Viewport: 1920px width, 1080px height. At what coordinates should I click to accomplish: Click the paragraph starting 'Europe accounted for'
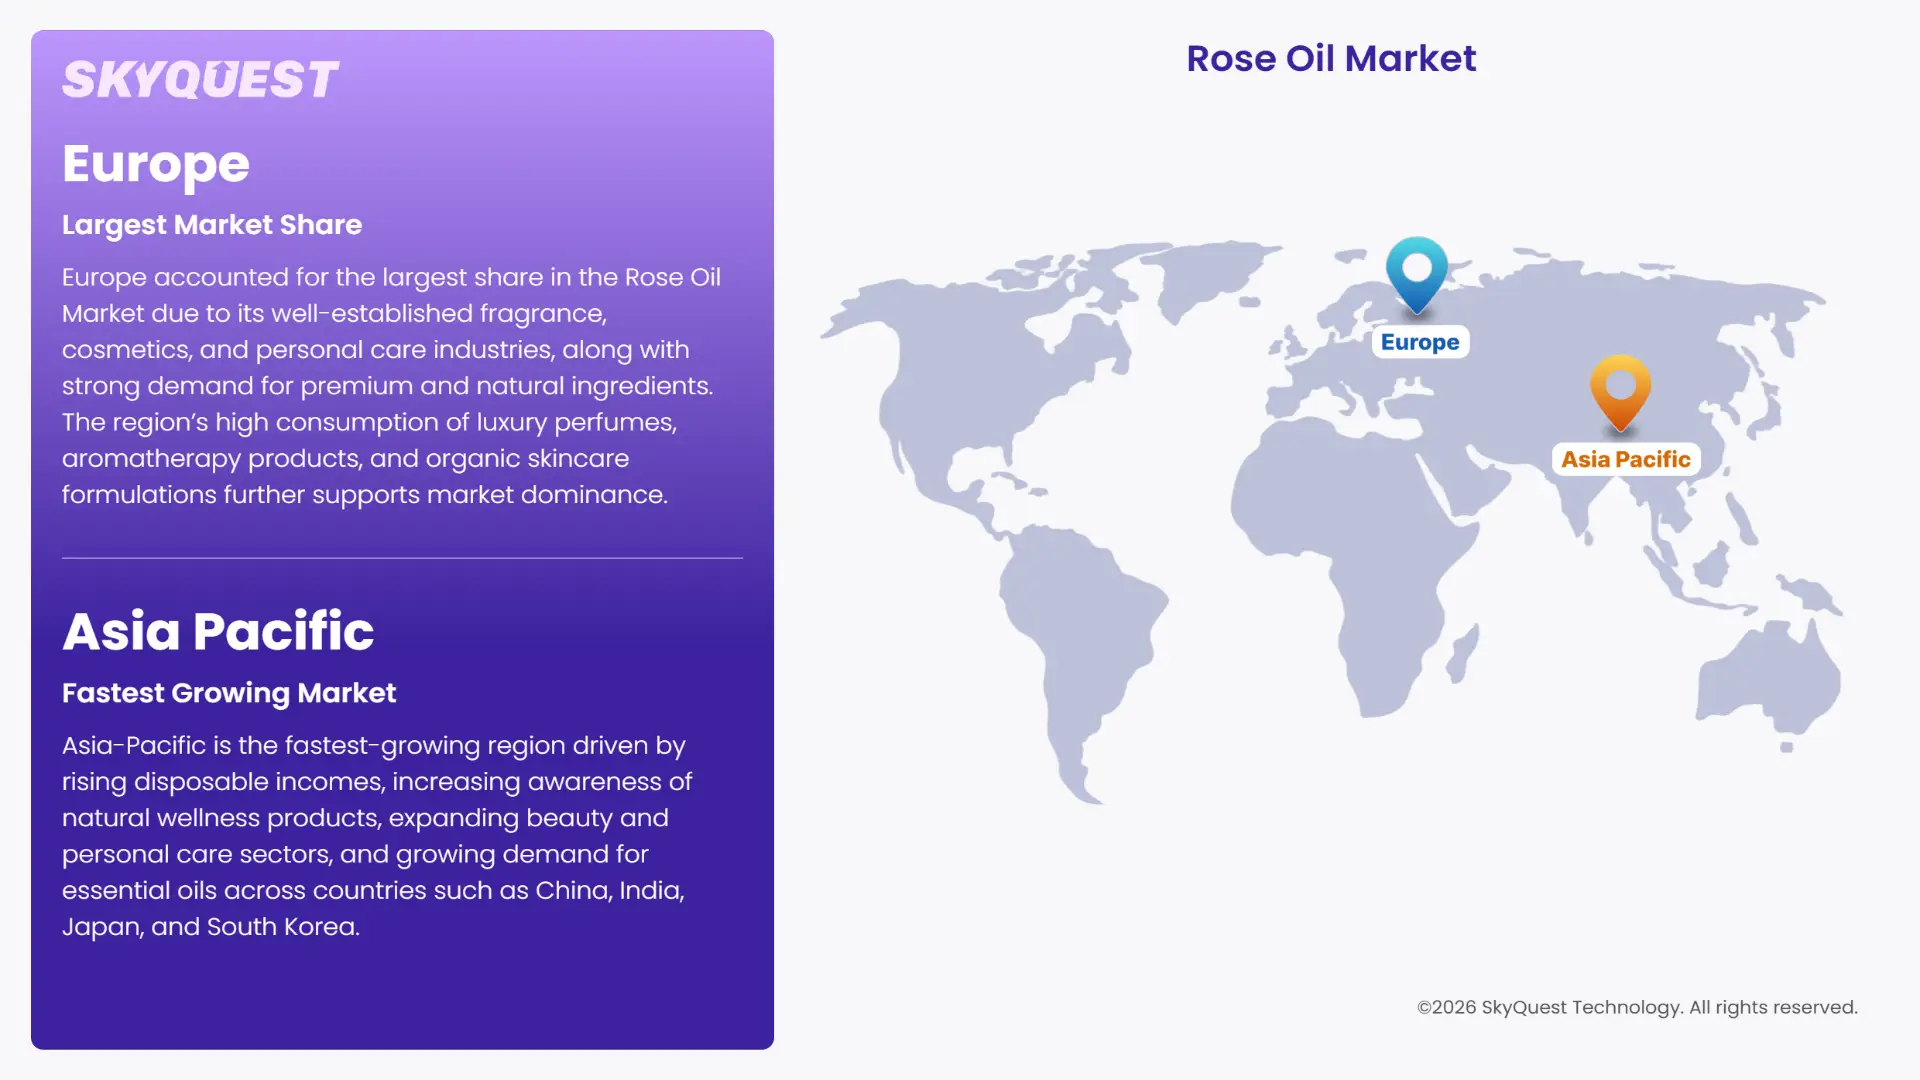coord(392,386)
